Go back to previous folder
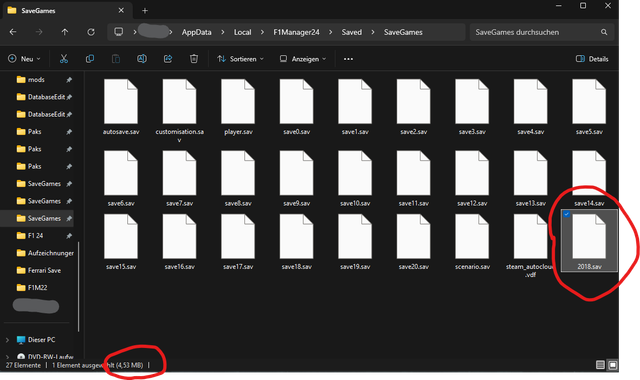 pyautogui.click(x=13, y=32)
